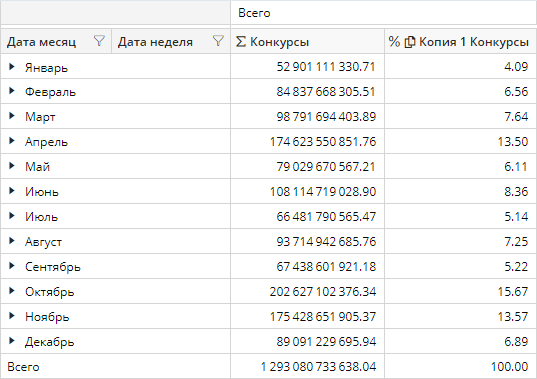Expand the Декабрь row
Viewport: 537px width, 379px height.
coord(12,341)
